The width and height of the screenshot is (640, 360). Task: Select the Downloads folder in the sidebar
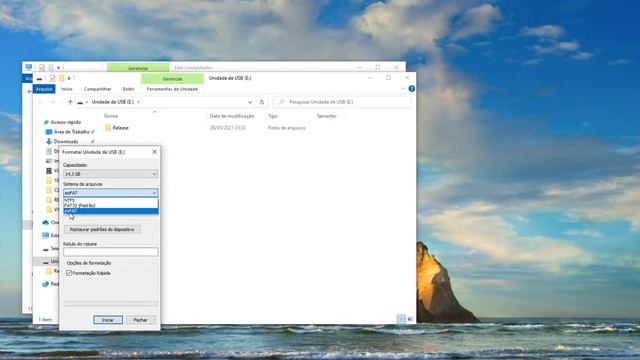[66, 142]
